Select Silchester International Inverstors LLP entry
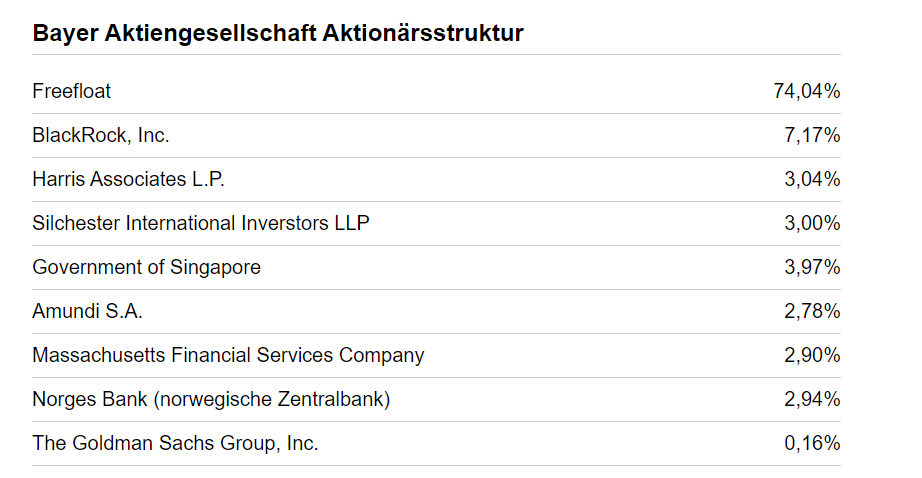The height and width of the screenshot is (478, 922). coord(200,223)
